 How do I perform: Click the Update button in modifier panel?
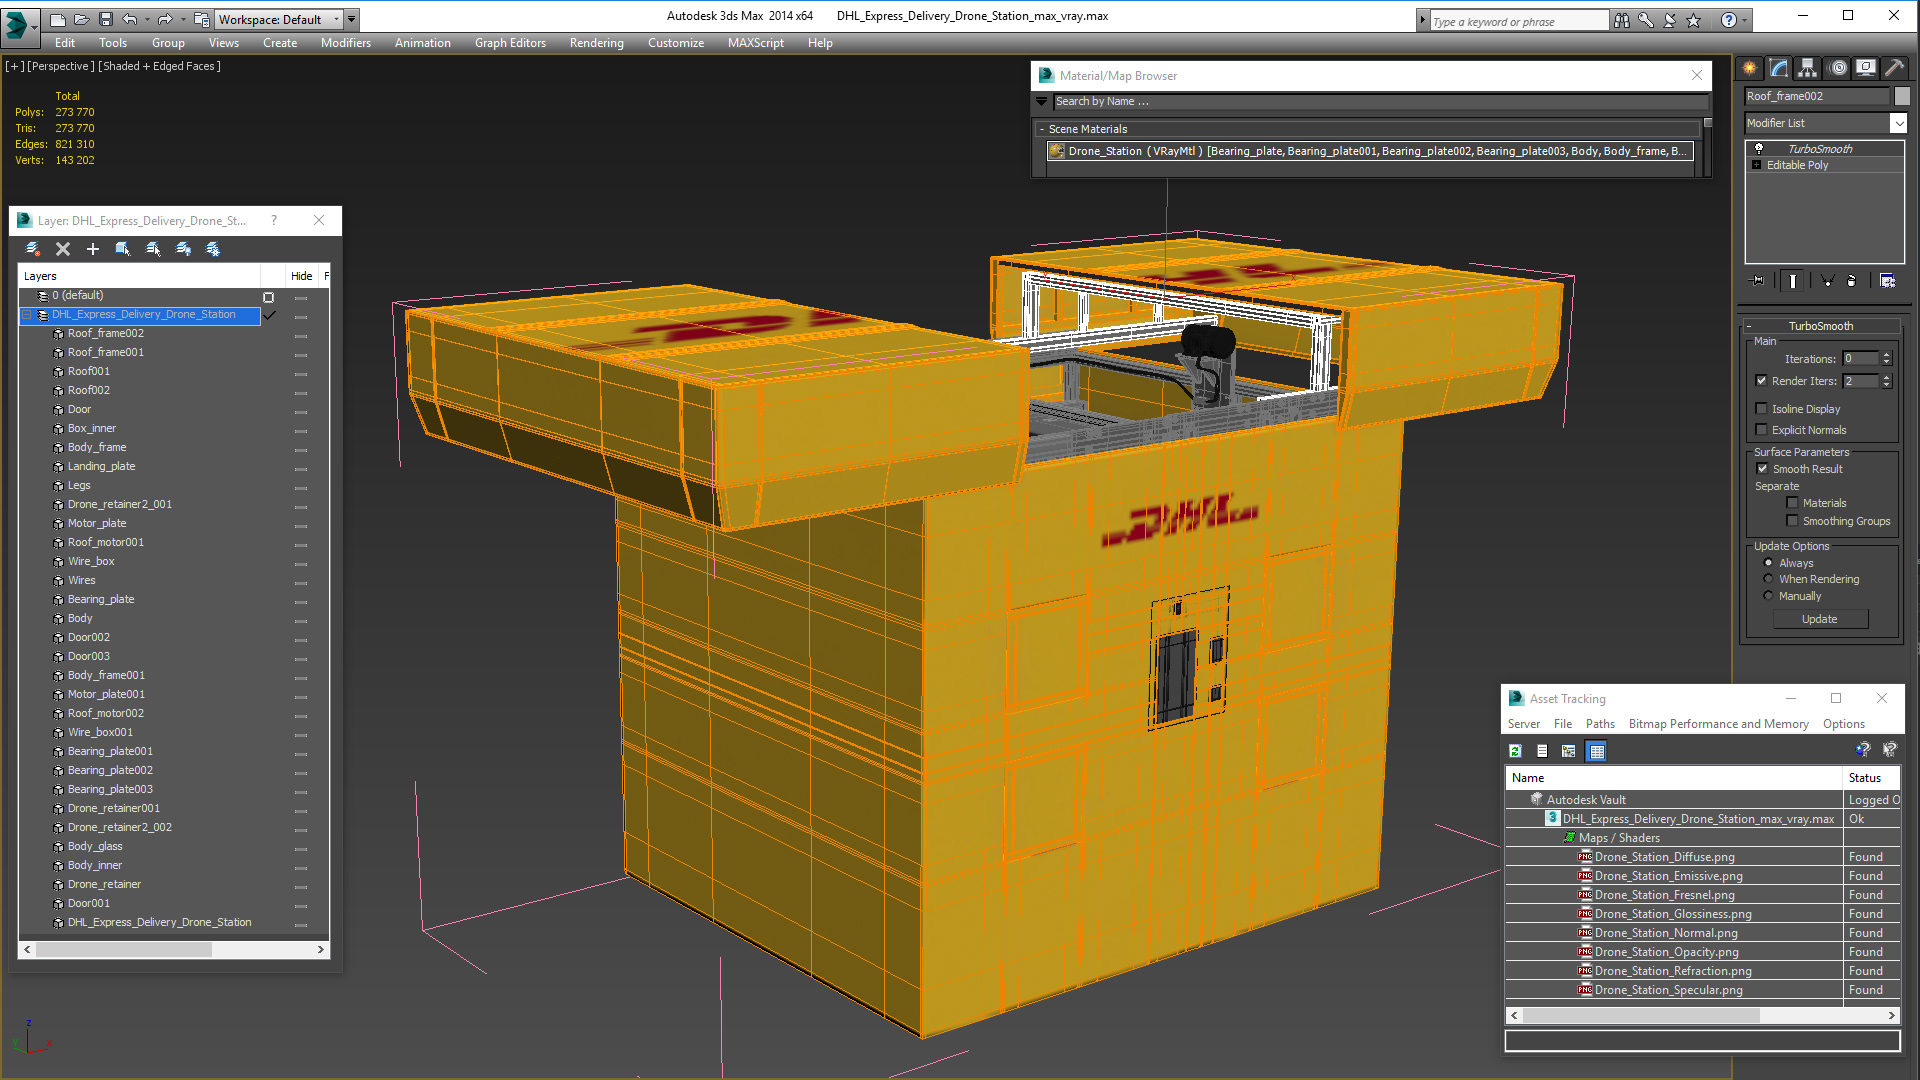point(1820,617)
